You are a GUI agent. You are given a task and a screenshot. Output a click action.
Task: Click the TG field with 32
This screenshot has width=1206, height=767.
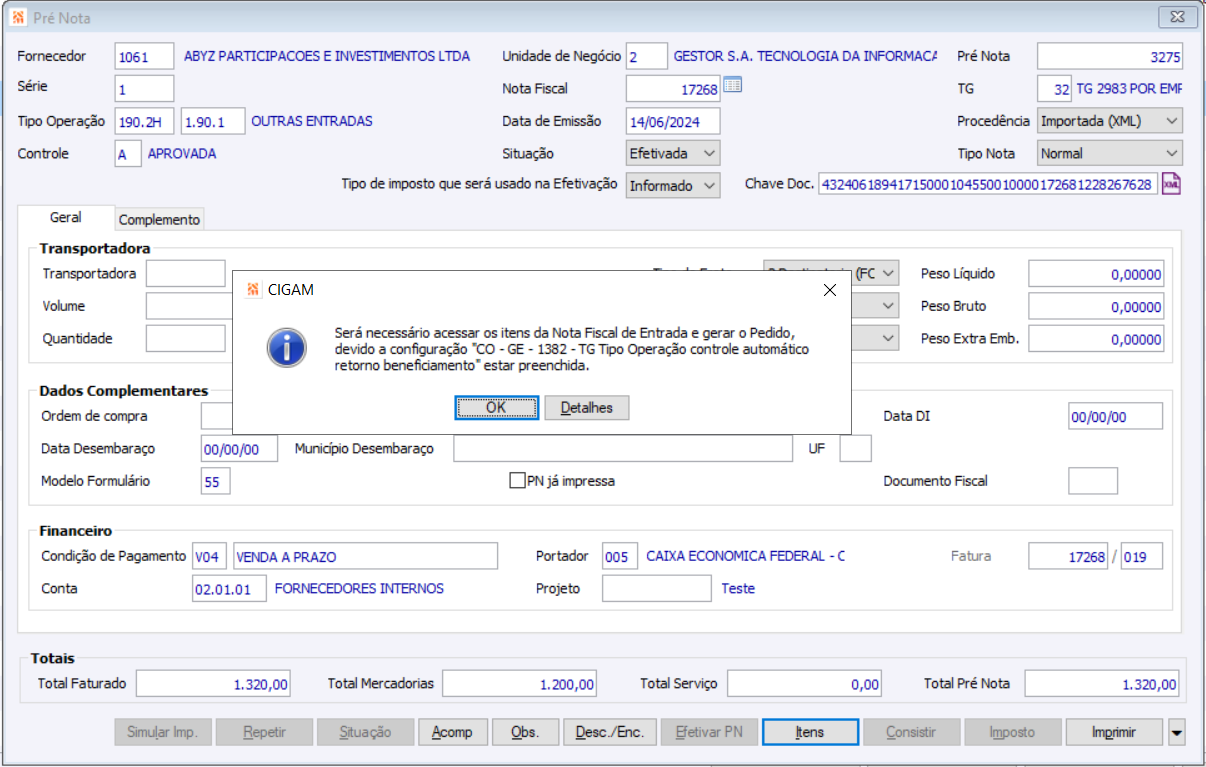[1054, 88]
